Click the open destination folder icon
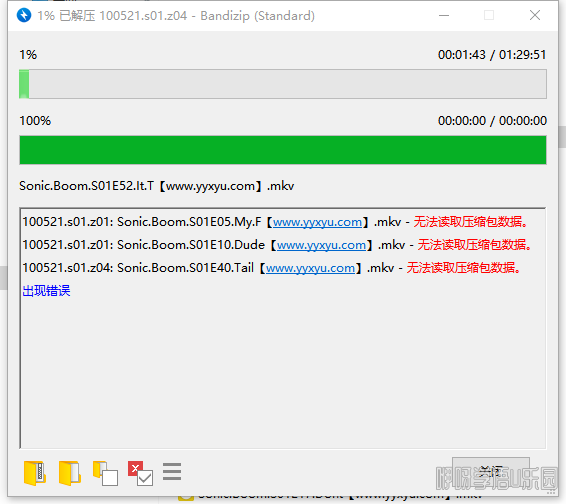This screenshot has width=566, height=504. pyautogui.click(x=70, y=473)
